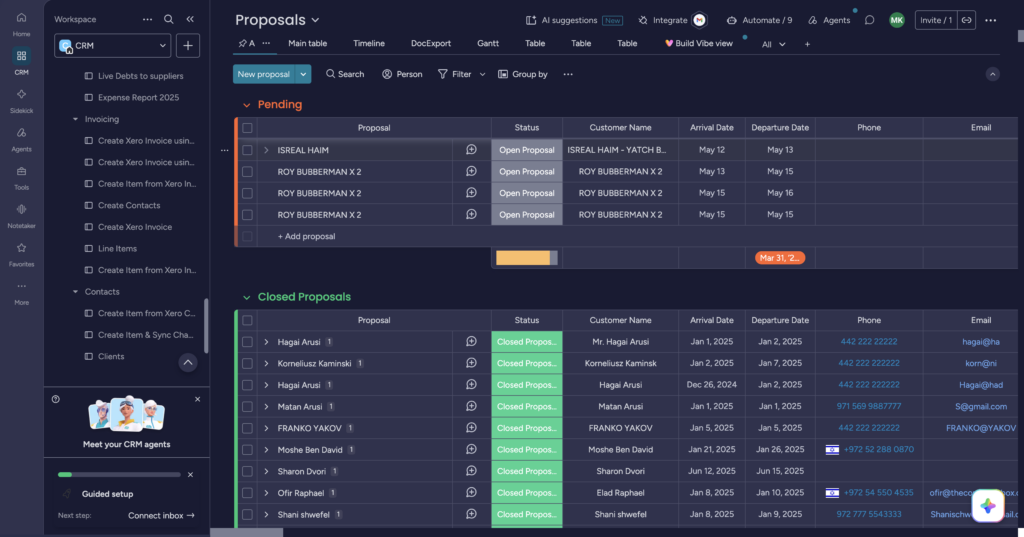Open the CRM sidebar icon
Image resolution: width=1024 pixels, height=537 pixels.
click(22, 62)
